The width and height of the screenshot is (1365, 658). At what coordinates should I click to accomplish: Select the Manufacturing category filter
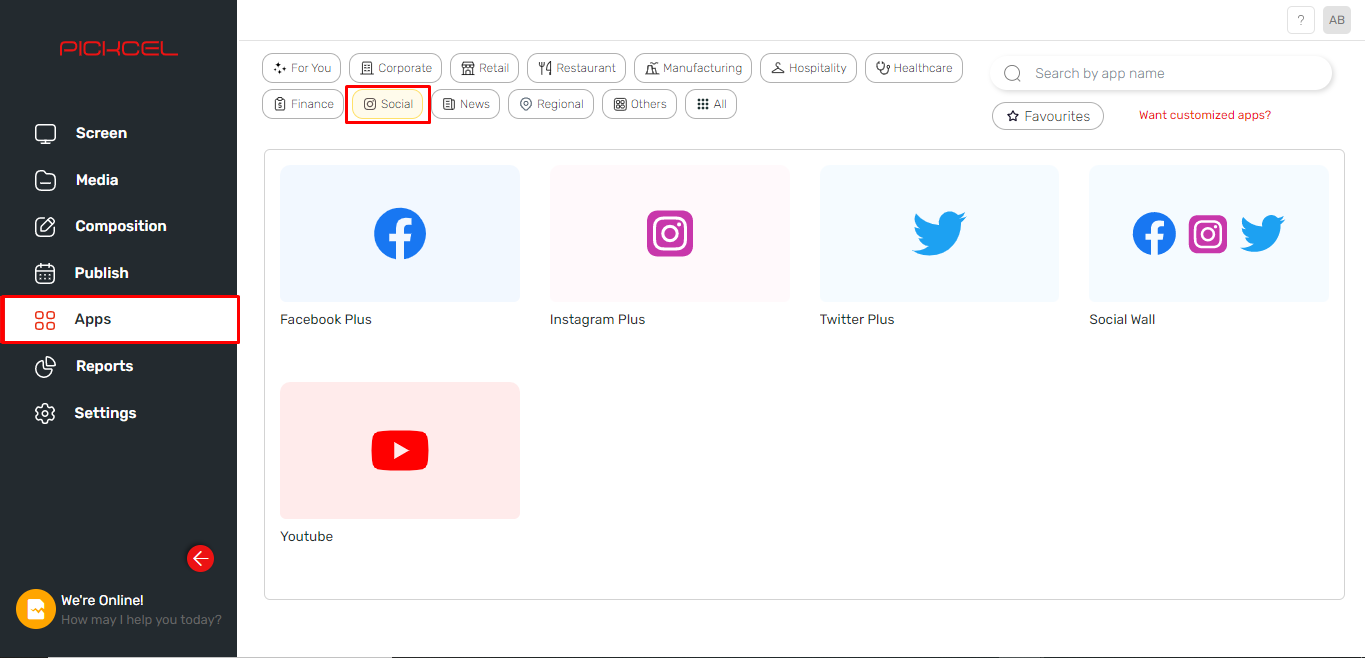point(693,68)
